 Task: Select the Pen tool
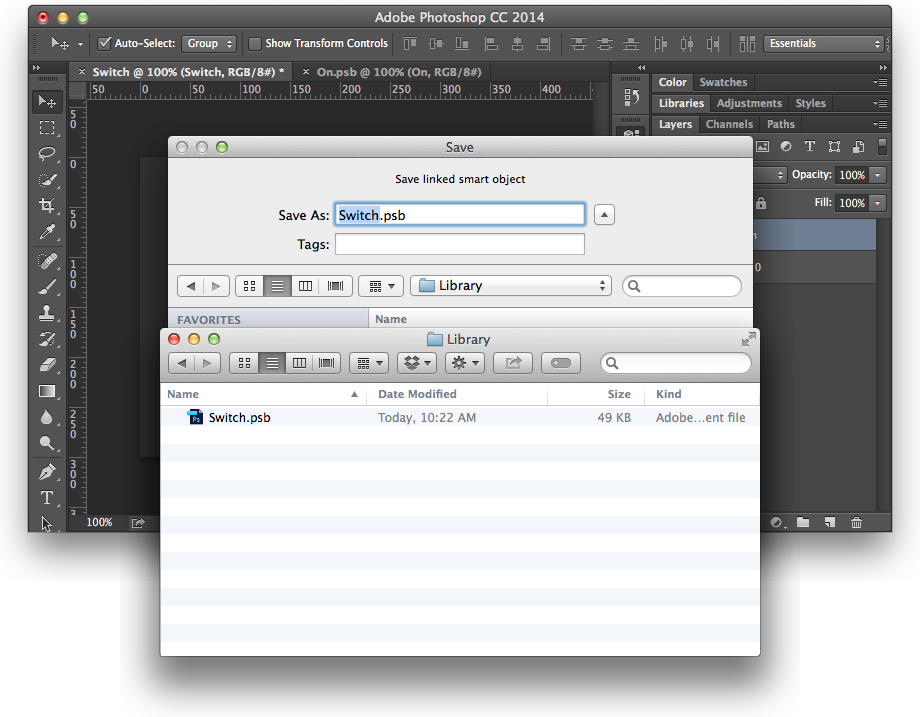point(47,472)
